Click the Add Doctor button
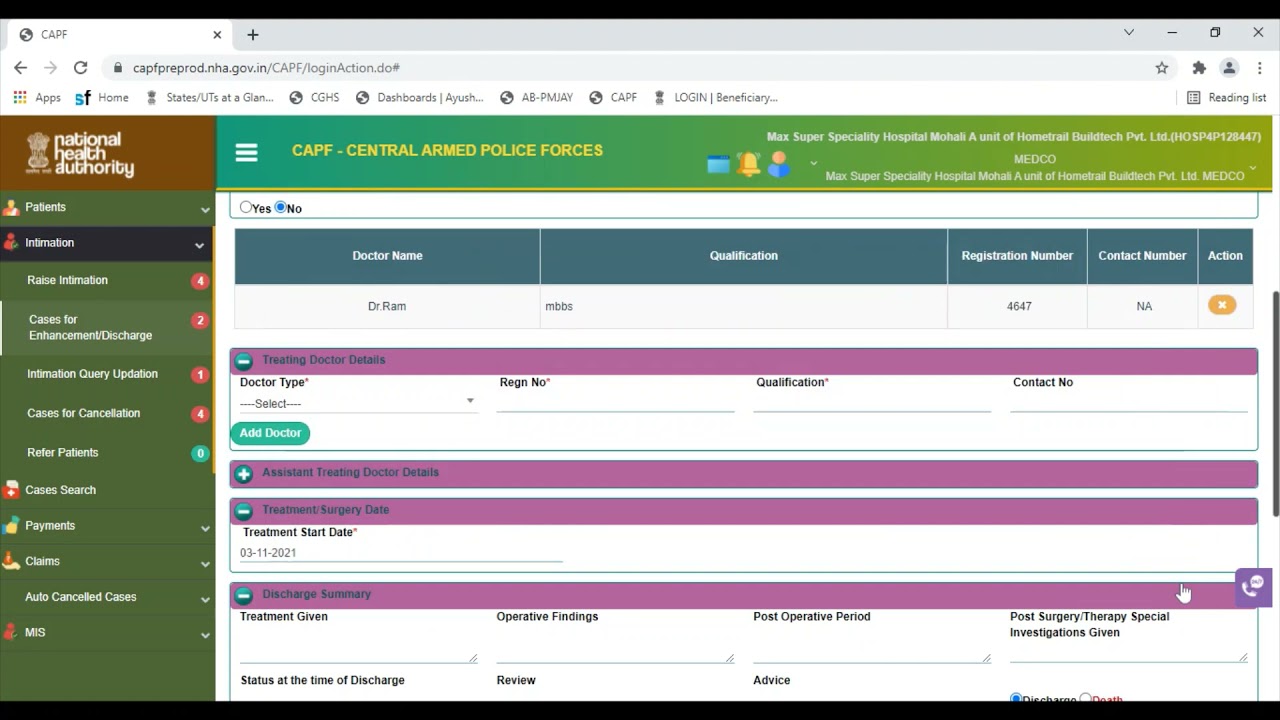 tap(270, 433)
